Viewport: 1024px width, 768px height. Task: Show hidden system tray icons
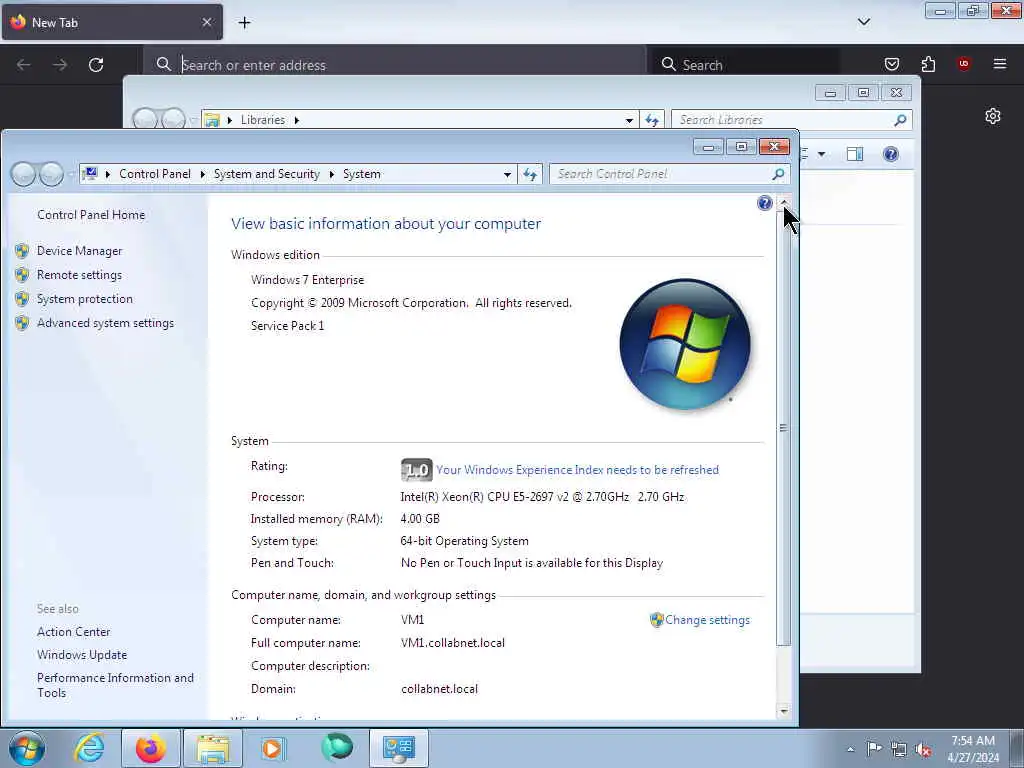[x=850, y=749]
